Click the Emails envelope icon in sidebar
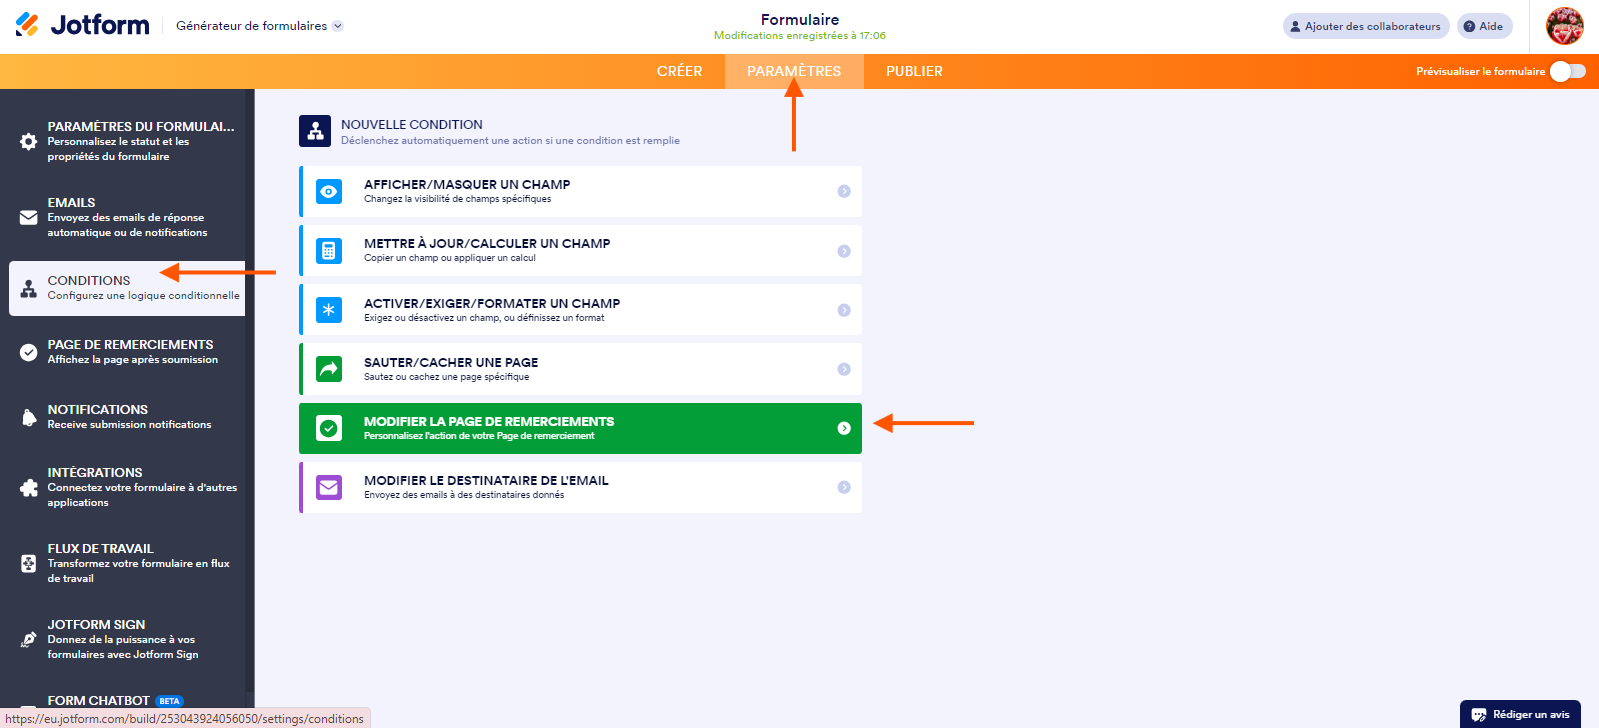Viewport: 1599px width, 728px height. (29, 217)
